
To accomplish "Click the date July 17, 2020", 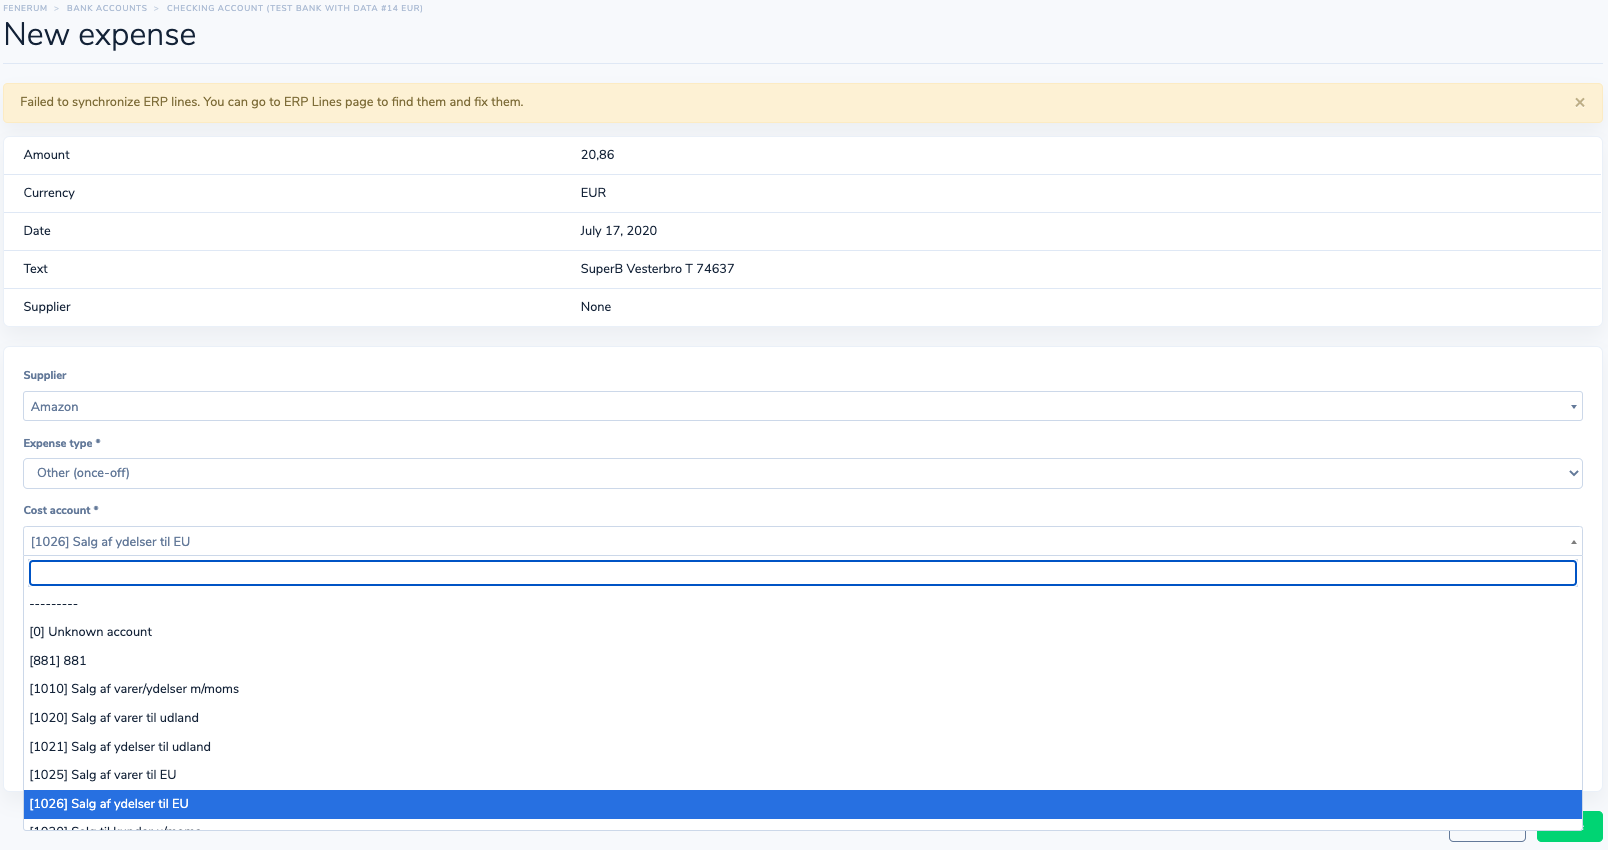I will [x=619, y=231].
